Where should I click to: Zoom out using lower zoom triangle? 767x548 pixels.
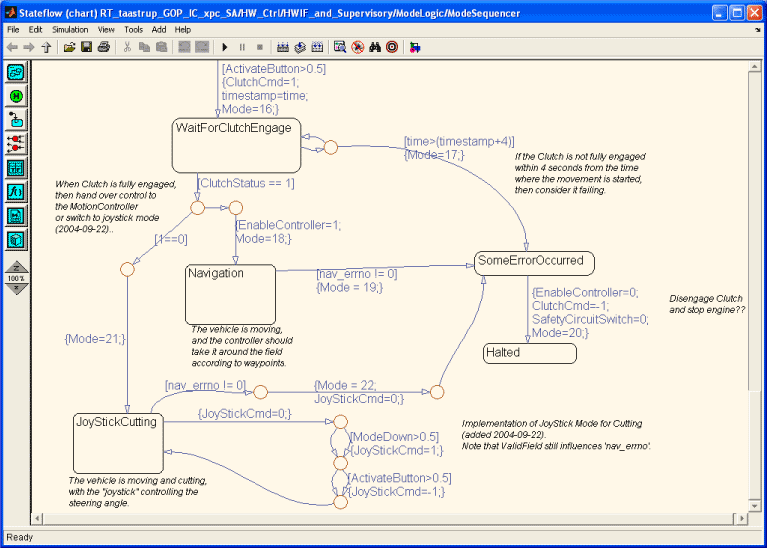(17, 289)
